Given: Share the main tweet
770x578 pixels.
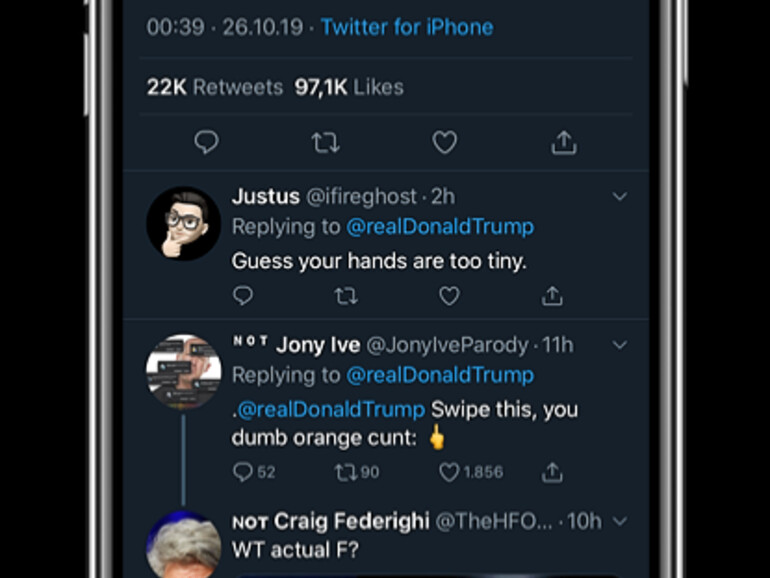Looking at the screenshot, I should (x=564, y=143).
